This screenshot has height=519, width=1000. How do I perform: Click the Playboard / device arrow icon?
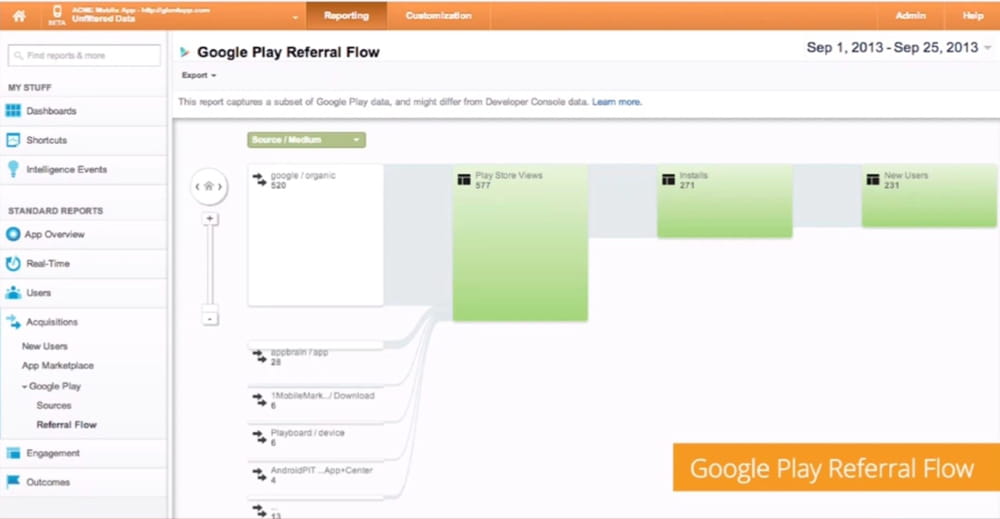(x=260, y=437)
